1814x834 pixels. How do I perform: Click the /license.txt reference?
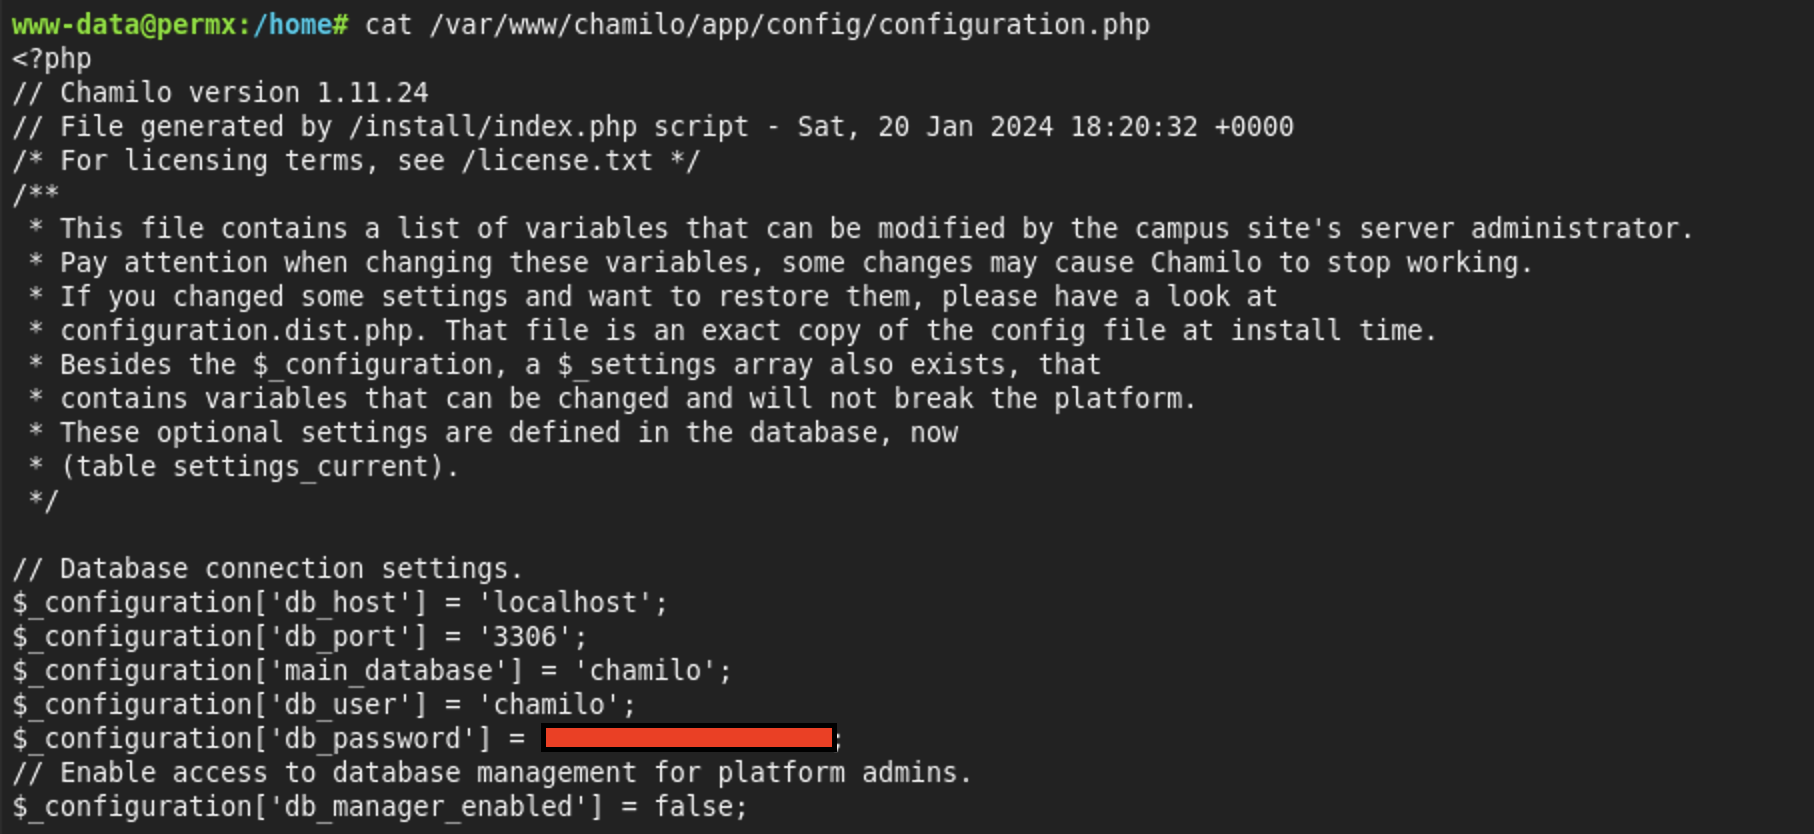coord(557,160)
